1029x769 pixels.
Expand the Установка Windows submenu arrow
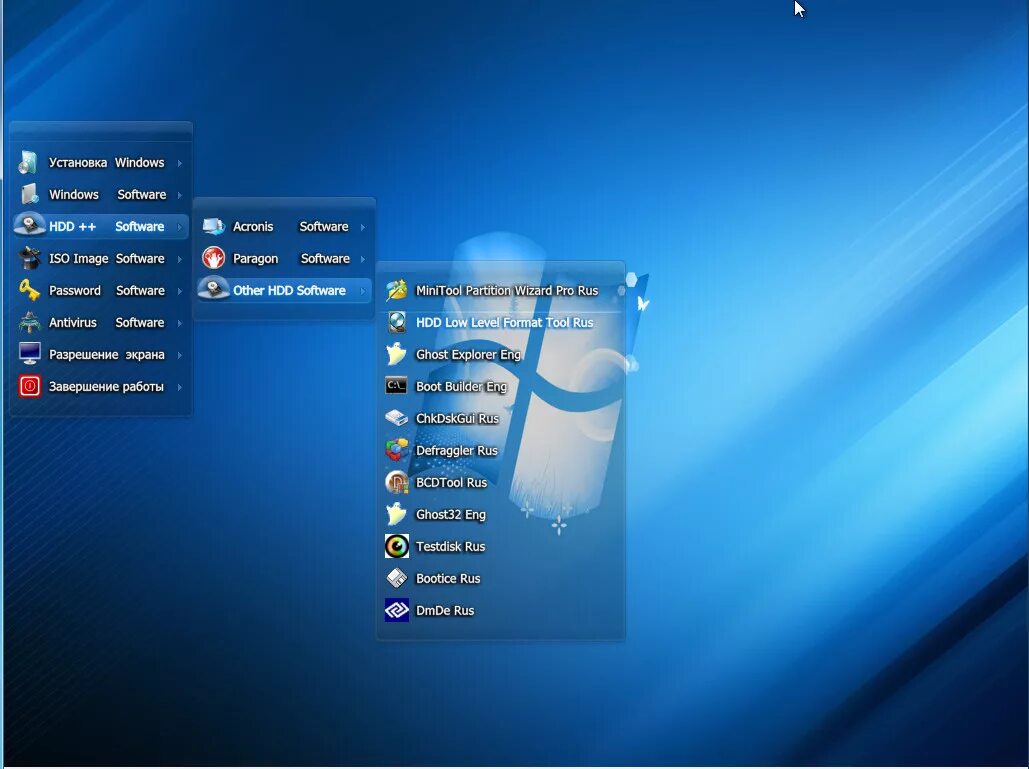182,162
